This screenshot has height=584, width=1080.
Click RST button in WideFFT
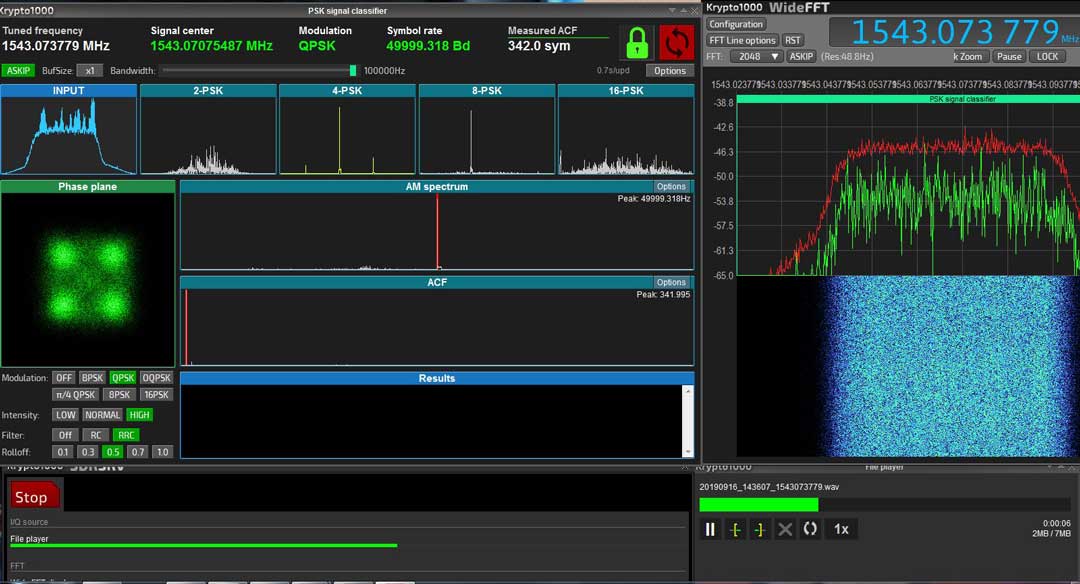793,41
